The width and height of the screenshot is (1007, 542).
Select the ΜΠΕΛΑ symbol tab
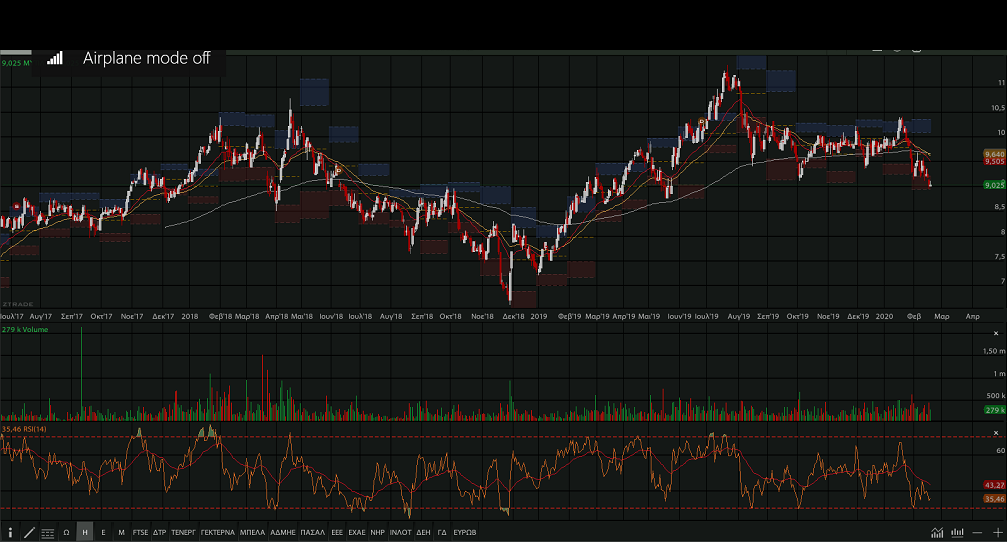[x=253, y=532]
